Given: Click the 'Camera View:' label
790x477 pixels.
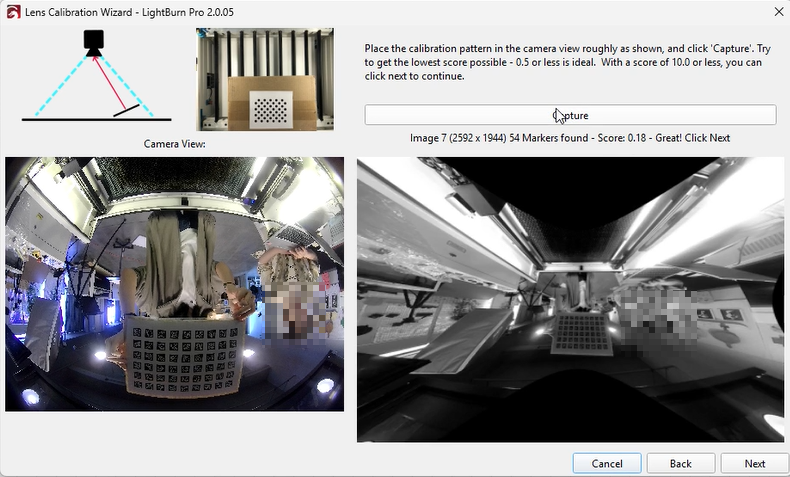Looking at the screenshot, I should [x=175, y=144].
